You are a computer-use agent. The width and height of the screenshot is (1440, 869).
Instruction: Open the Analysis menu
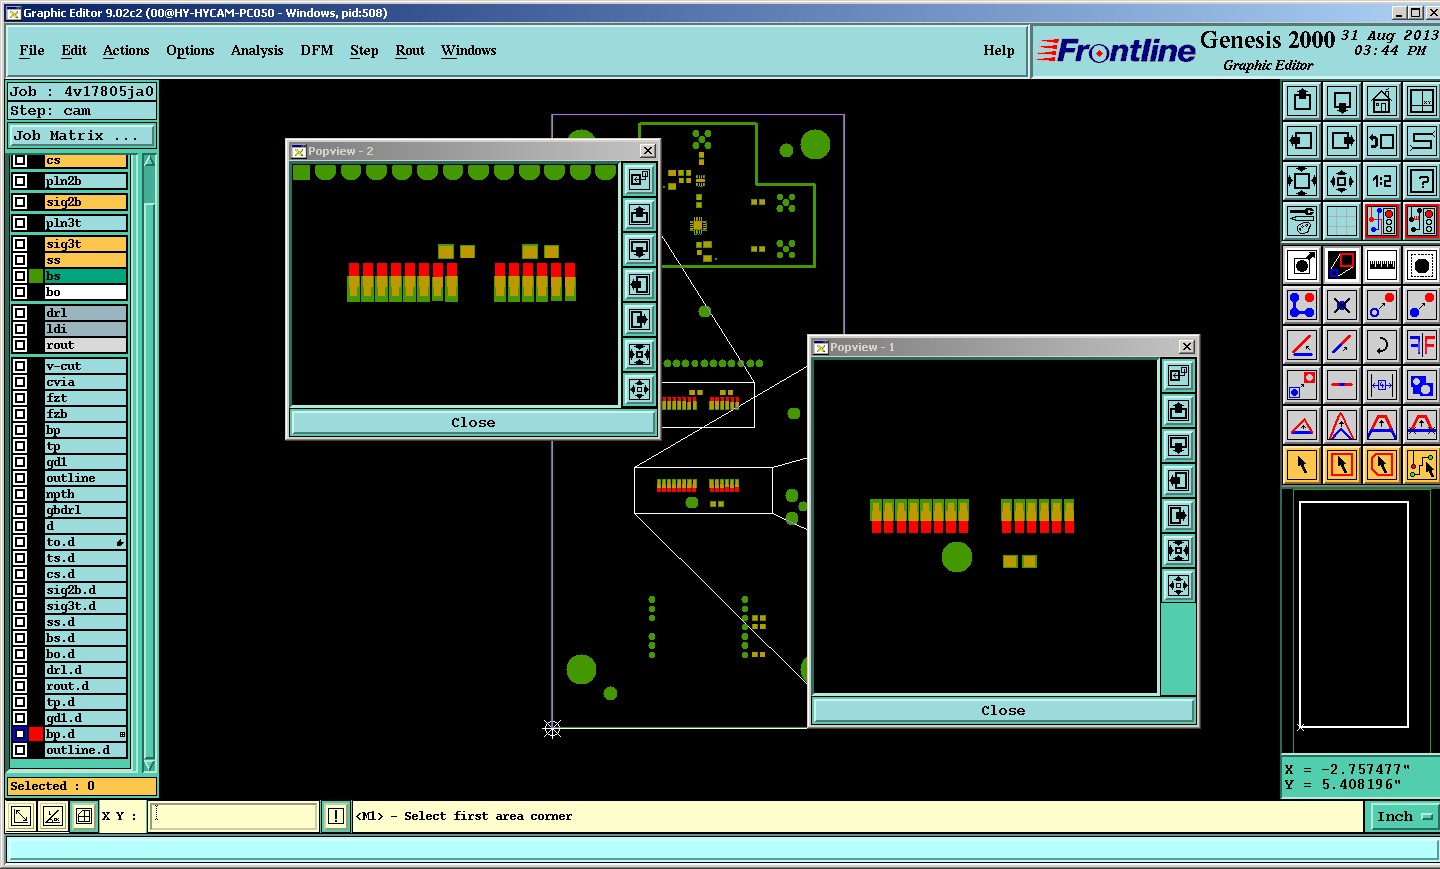257,50
